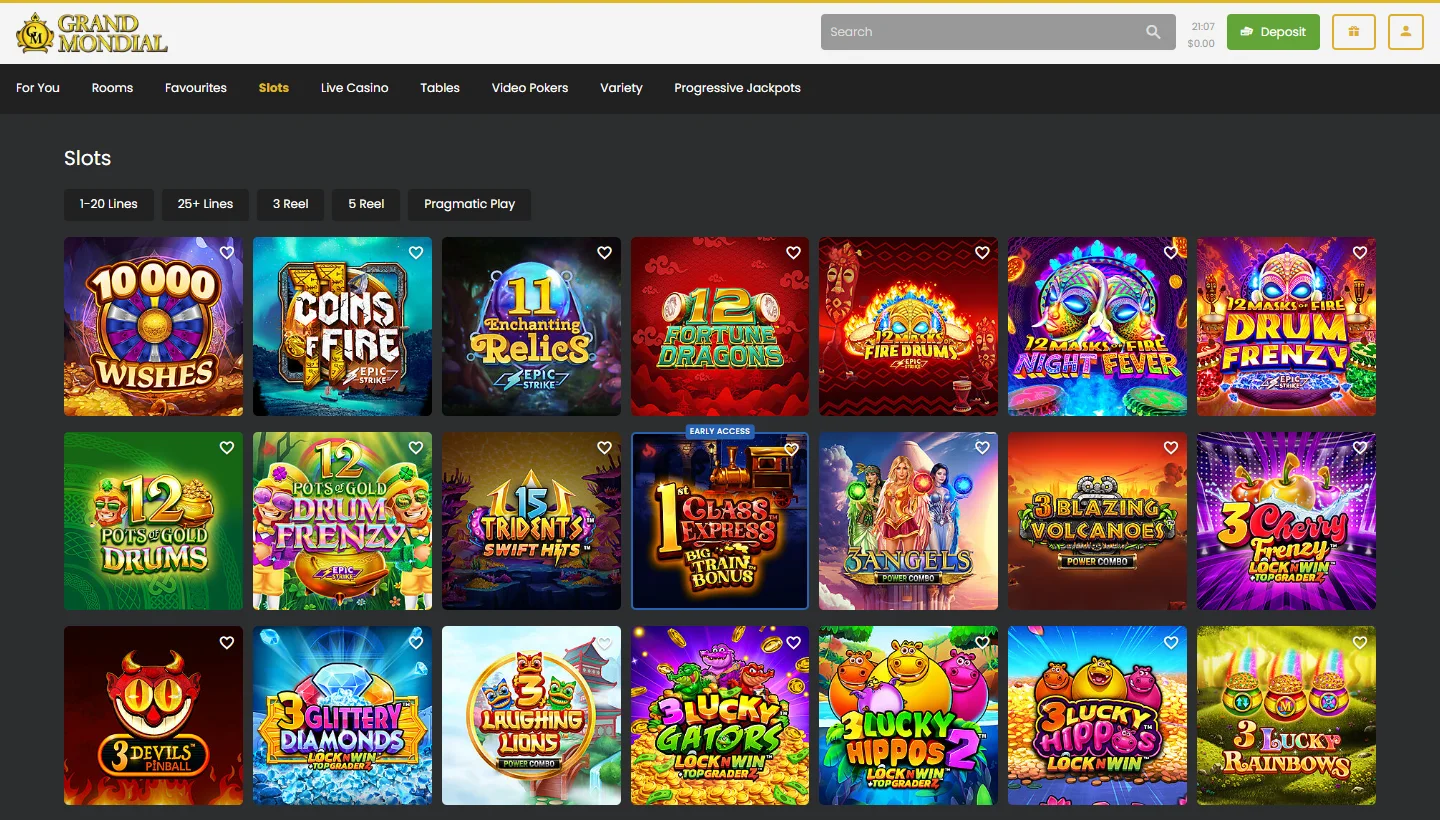Click the search magnifier icon
1440x820 pixels.
1153,32
